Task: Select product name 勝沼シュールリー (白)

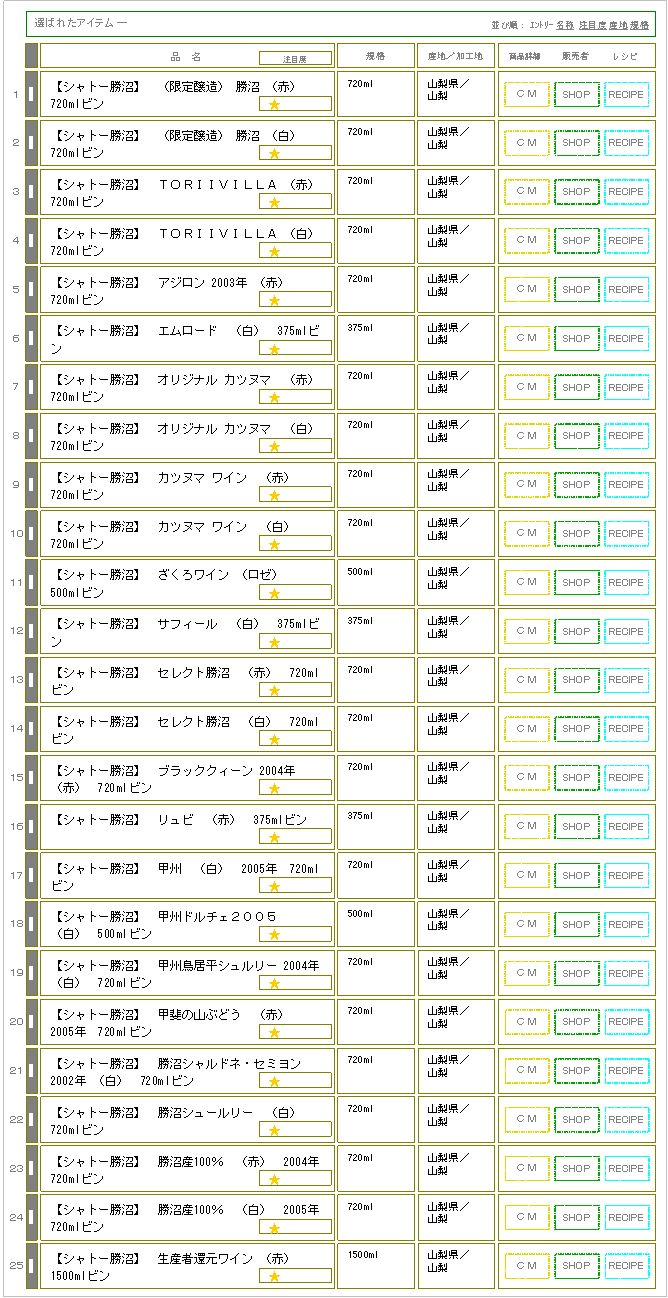Action: [x=173, y=1121]
